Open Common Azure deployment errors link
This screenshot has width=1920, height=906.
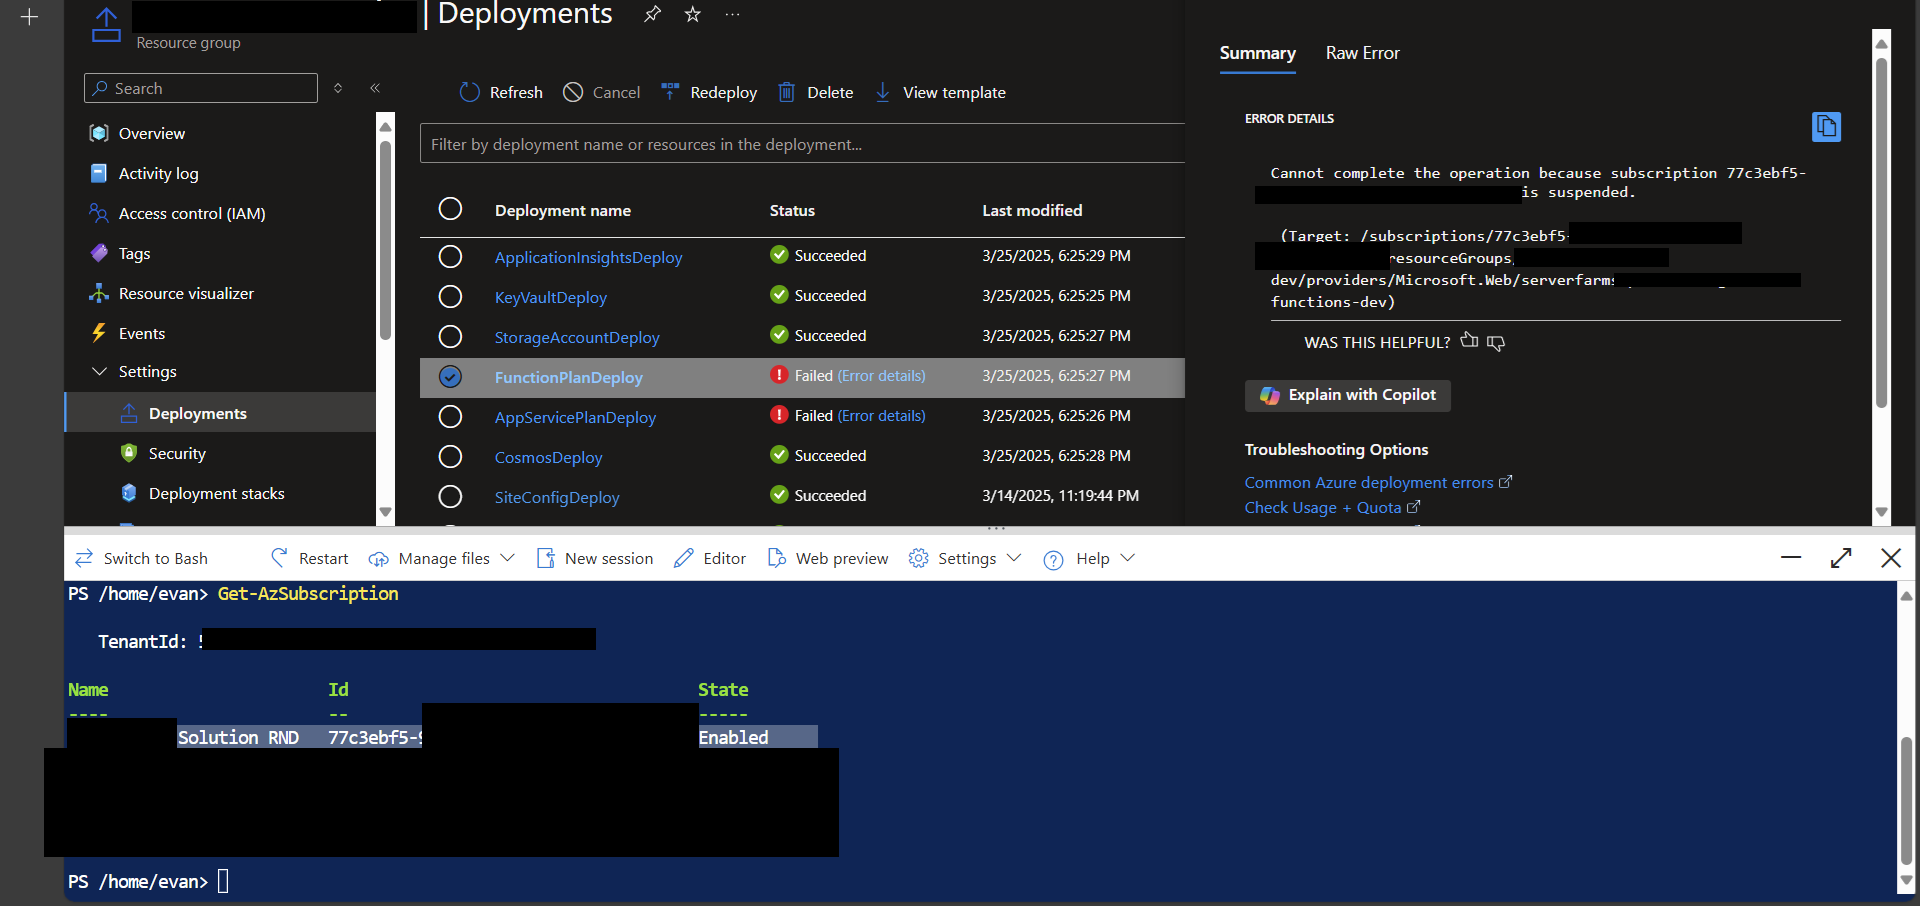point(1370,482)
